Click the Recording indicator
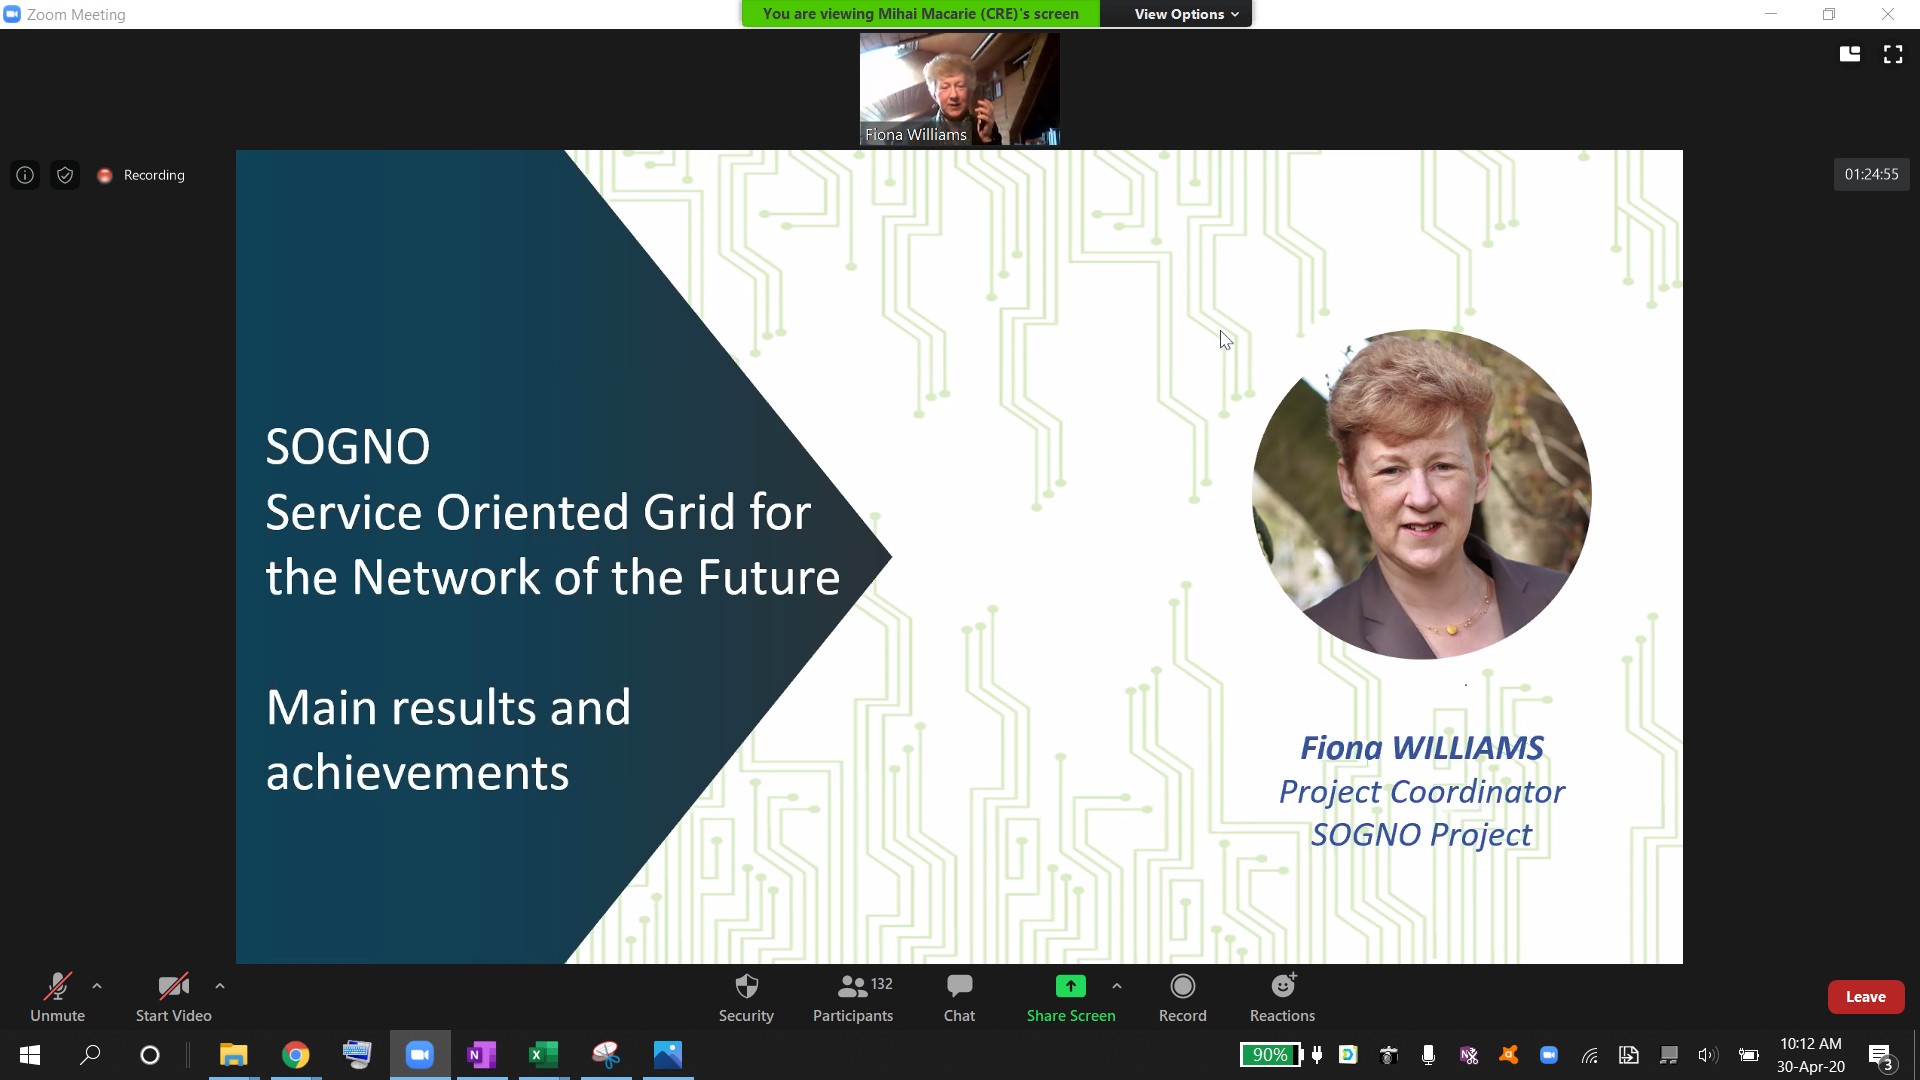The width and height of the screenshot is (1920, 1080). pos(141,175)
